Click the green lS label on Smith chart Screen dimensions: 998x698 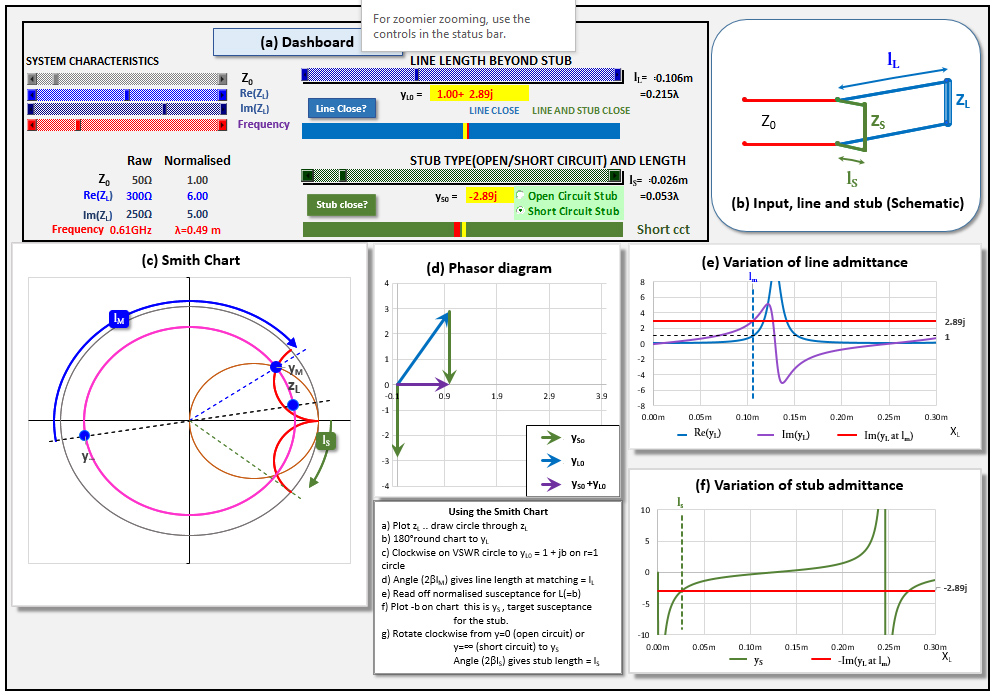pyautogui.click(x=326, y=440)
